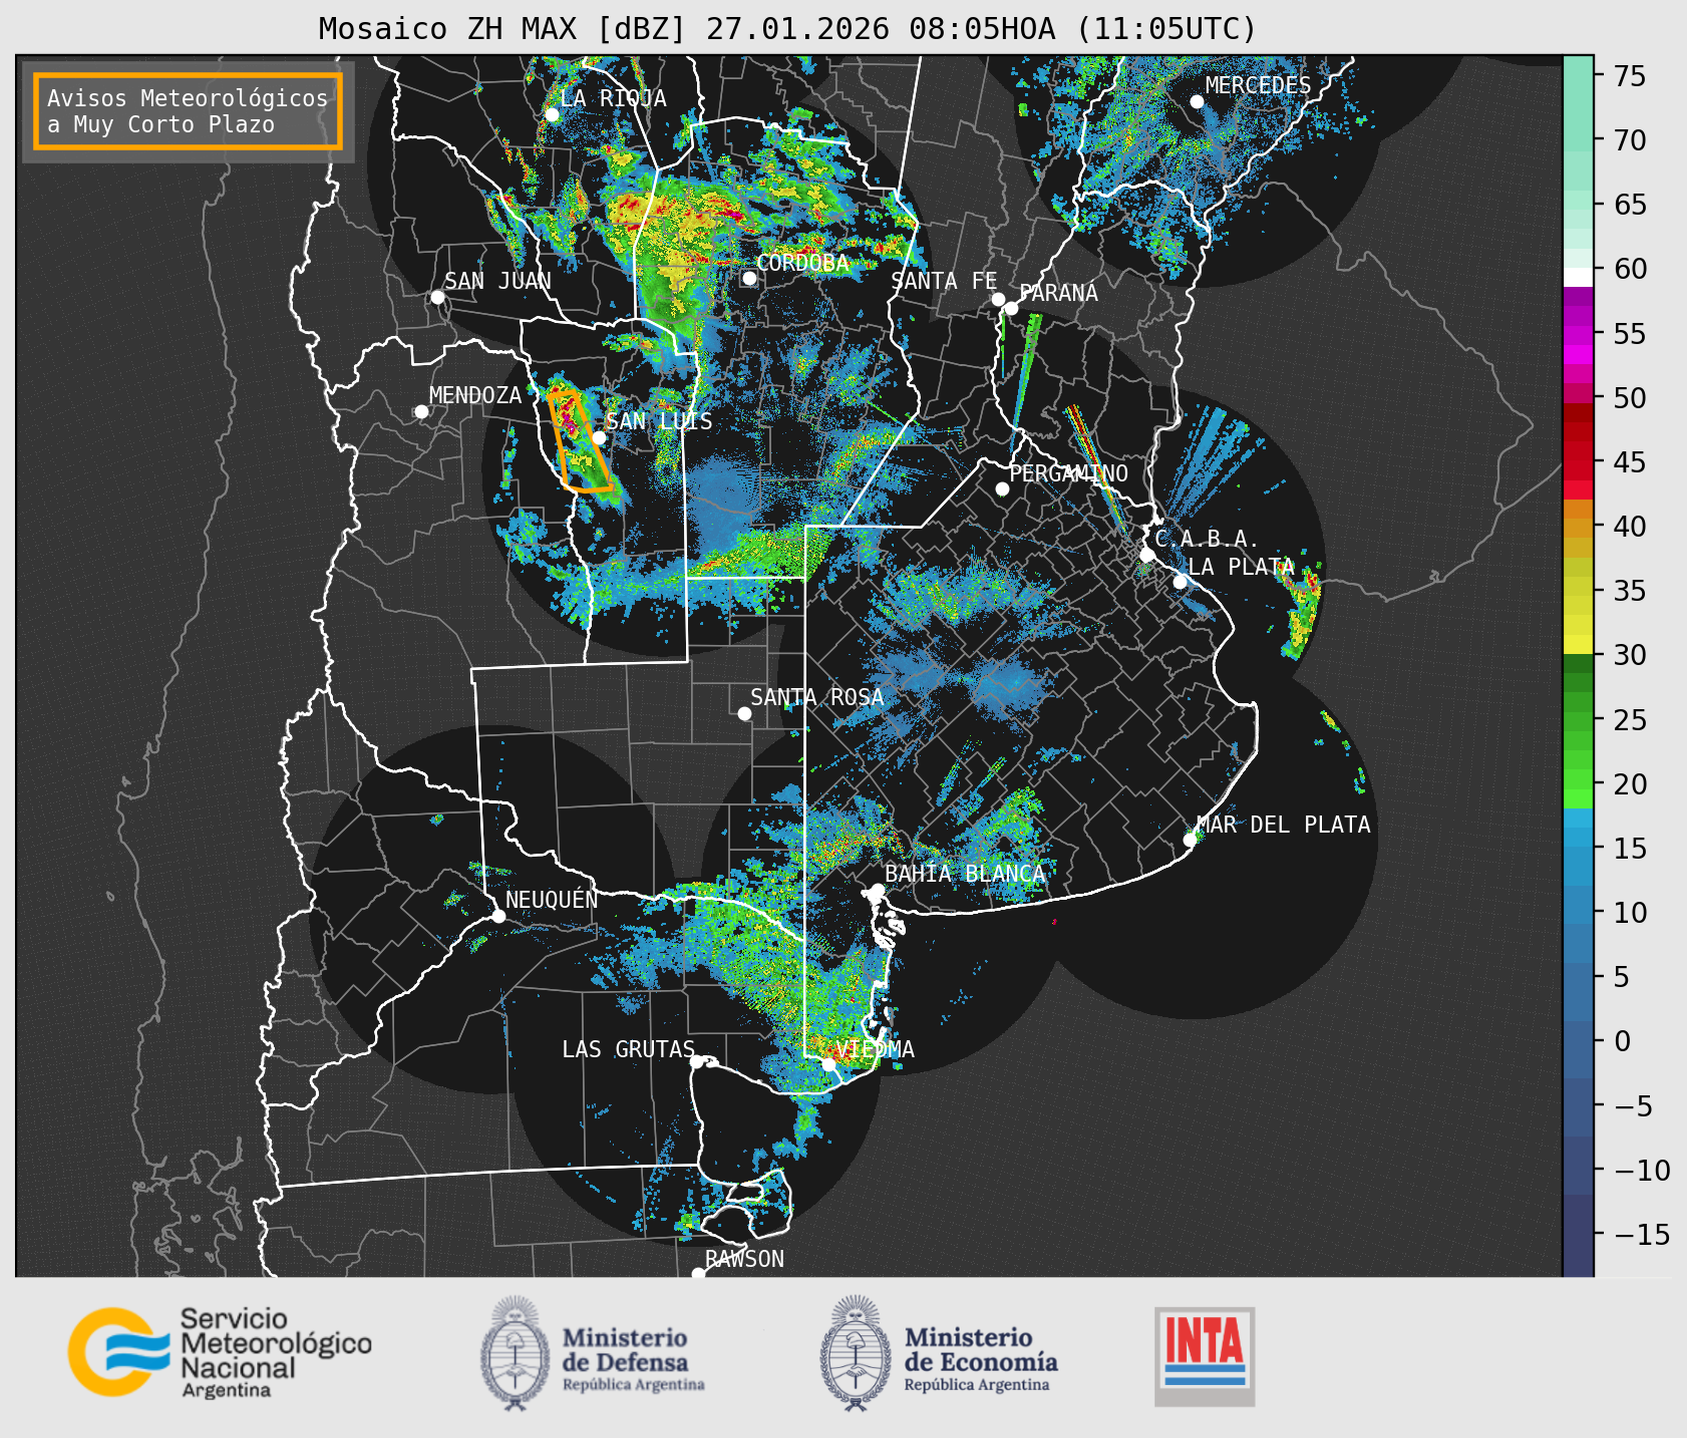Click the Avisos Meteorológicos a Muy Corto Plazo legend
Image resolution: width=1687 pixels, height=1438 pixels.
click(188, 111)
